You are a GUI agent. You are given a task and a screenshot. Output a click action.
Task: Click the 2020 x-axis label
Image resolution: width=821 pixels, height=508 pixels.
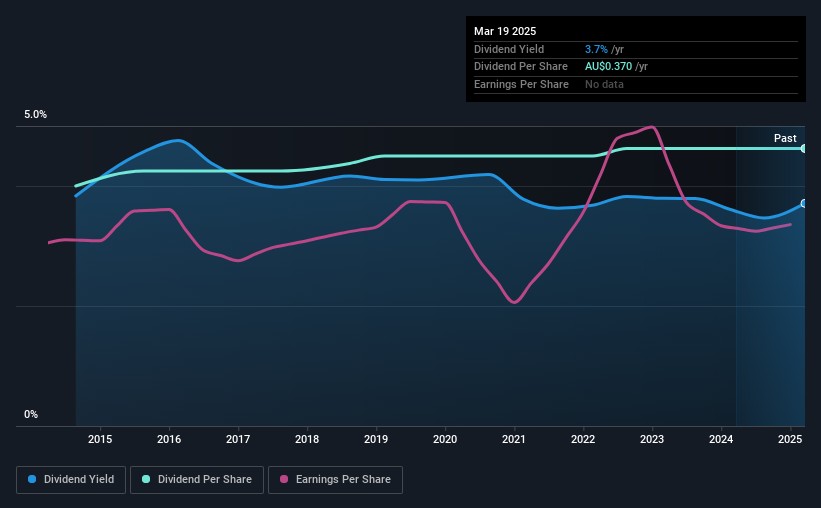click(445, 439)
